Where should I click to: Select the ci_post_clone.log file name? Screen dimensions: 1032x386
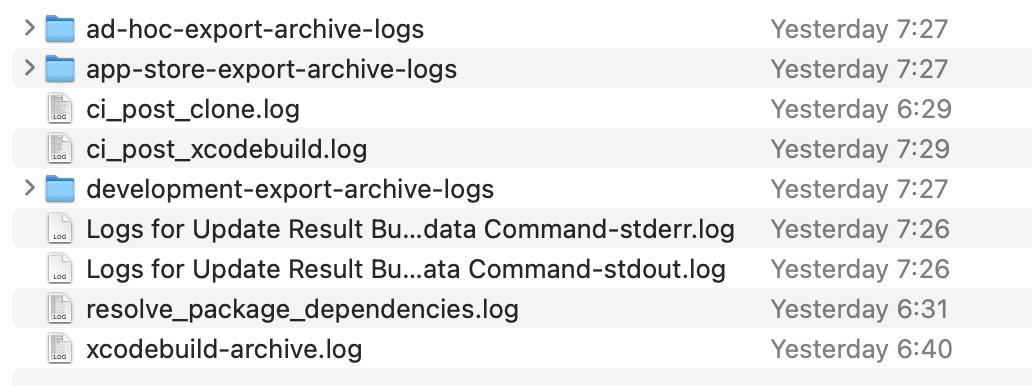(193, 109)
